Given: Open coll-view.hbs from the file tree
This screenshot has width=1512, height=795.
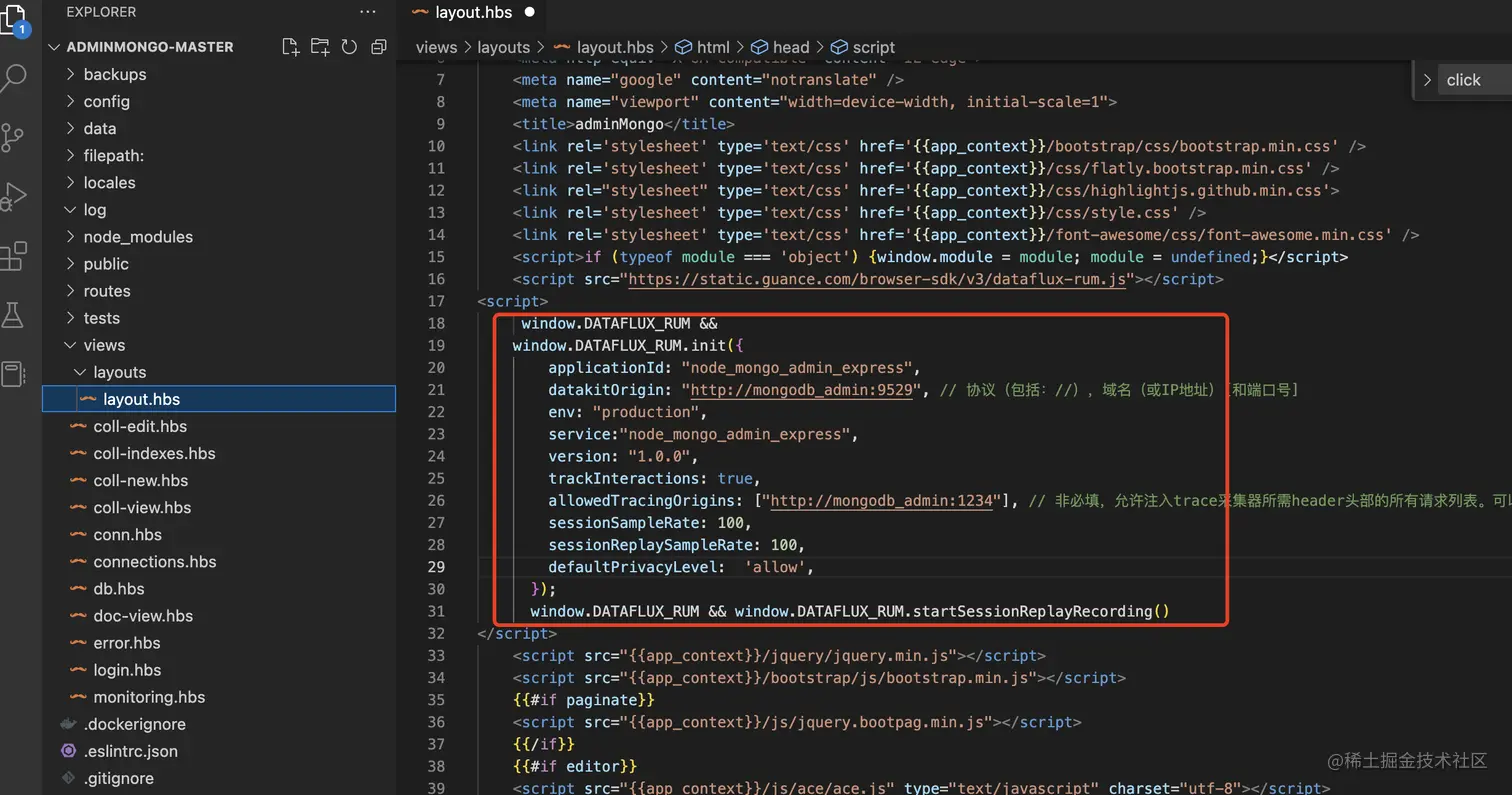Looking at the screenshot, I should click(219, 506).
